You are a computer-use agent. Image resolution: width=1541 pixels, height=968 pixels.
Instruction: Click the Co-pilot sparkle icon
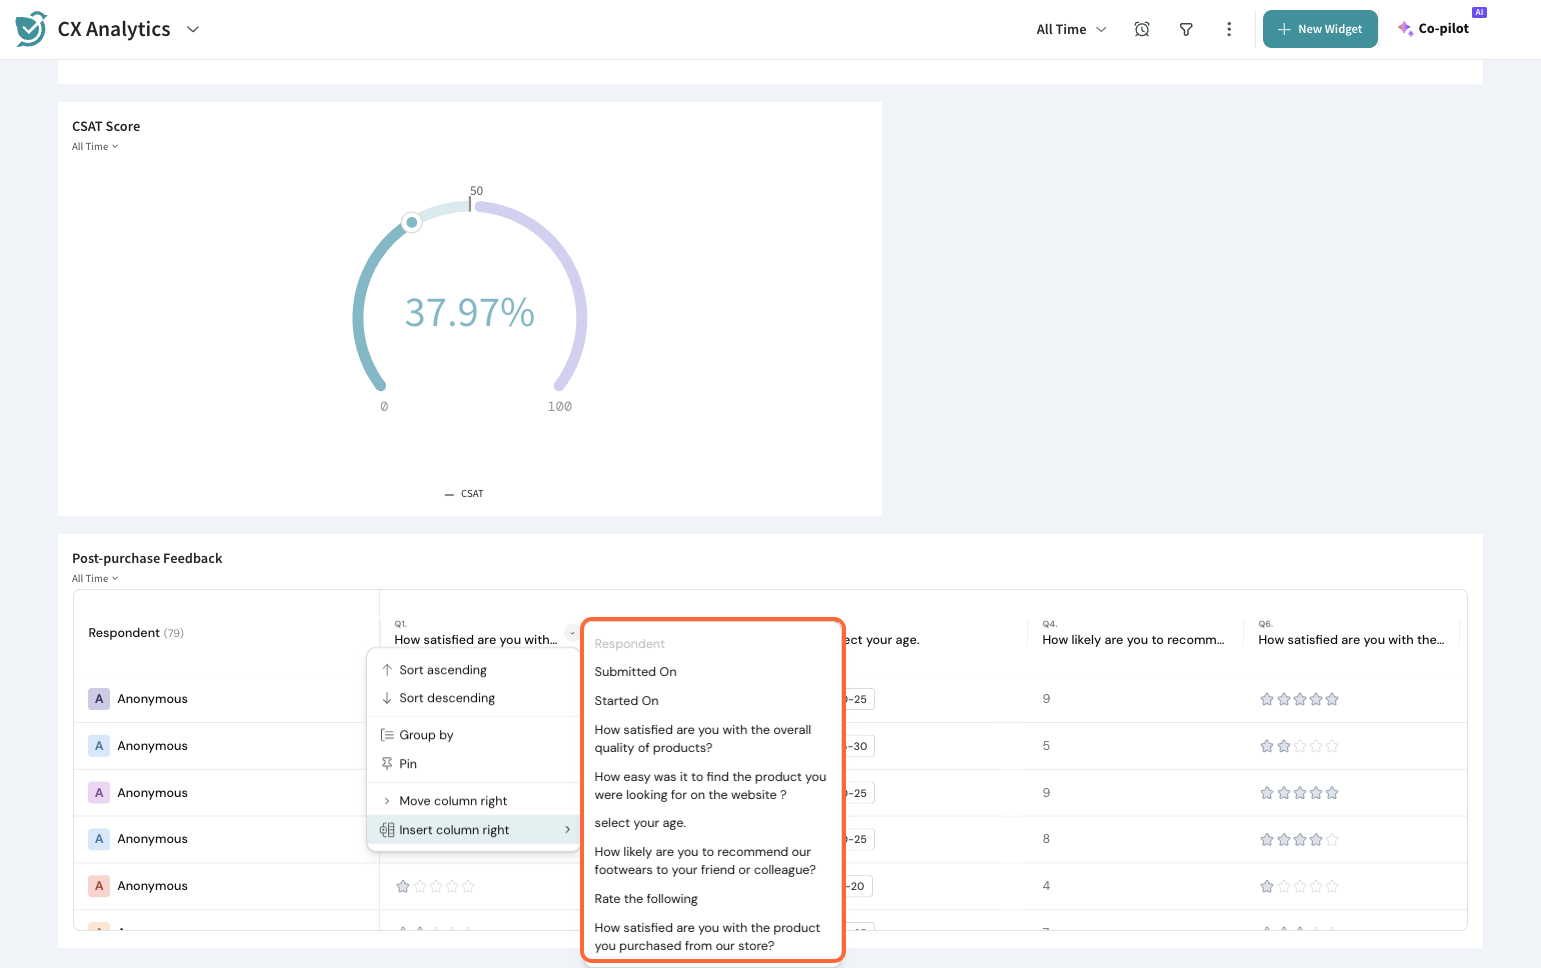(1405, 29)
